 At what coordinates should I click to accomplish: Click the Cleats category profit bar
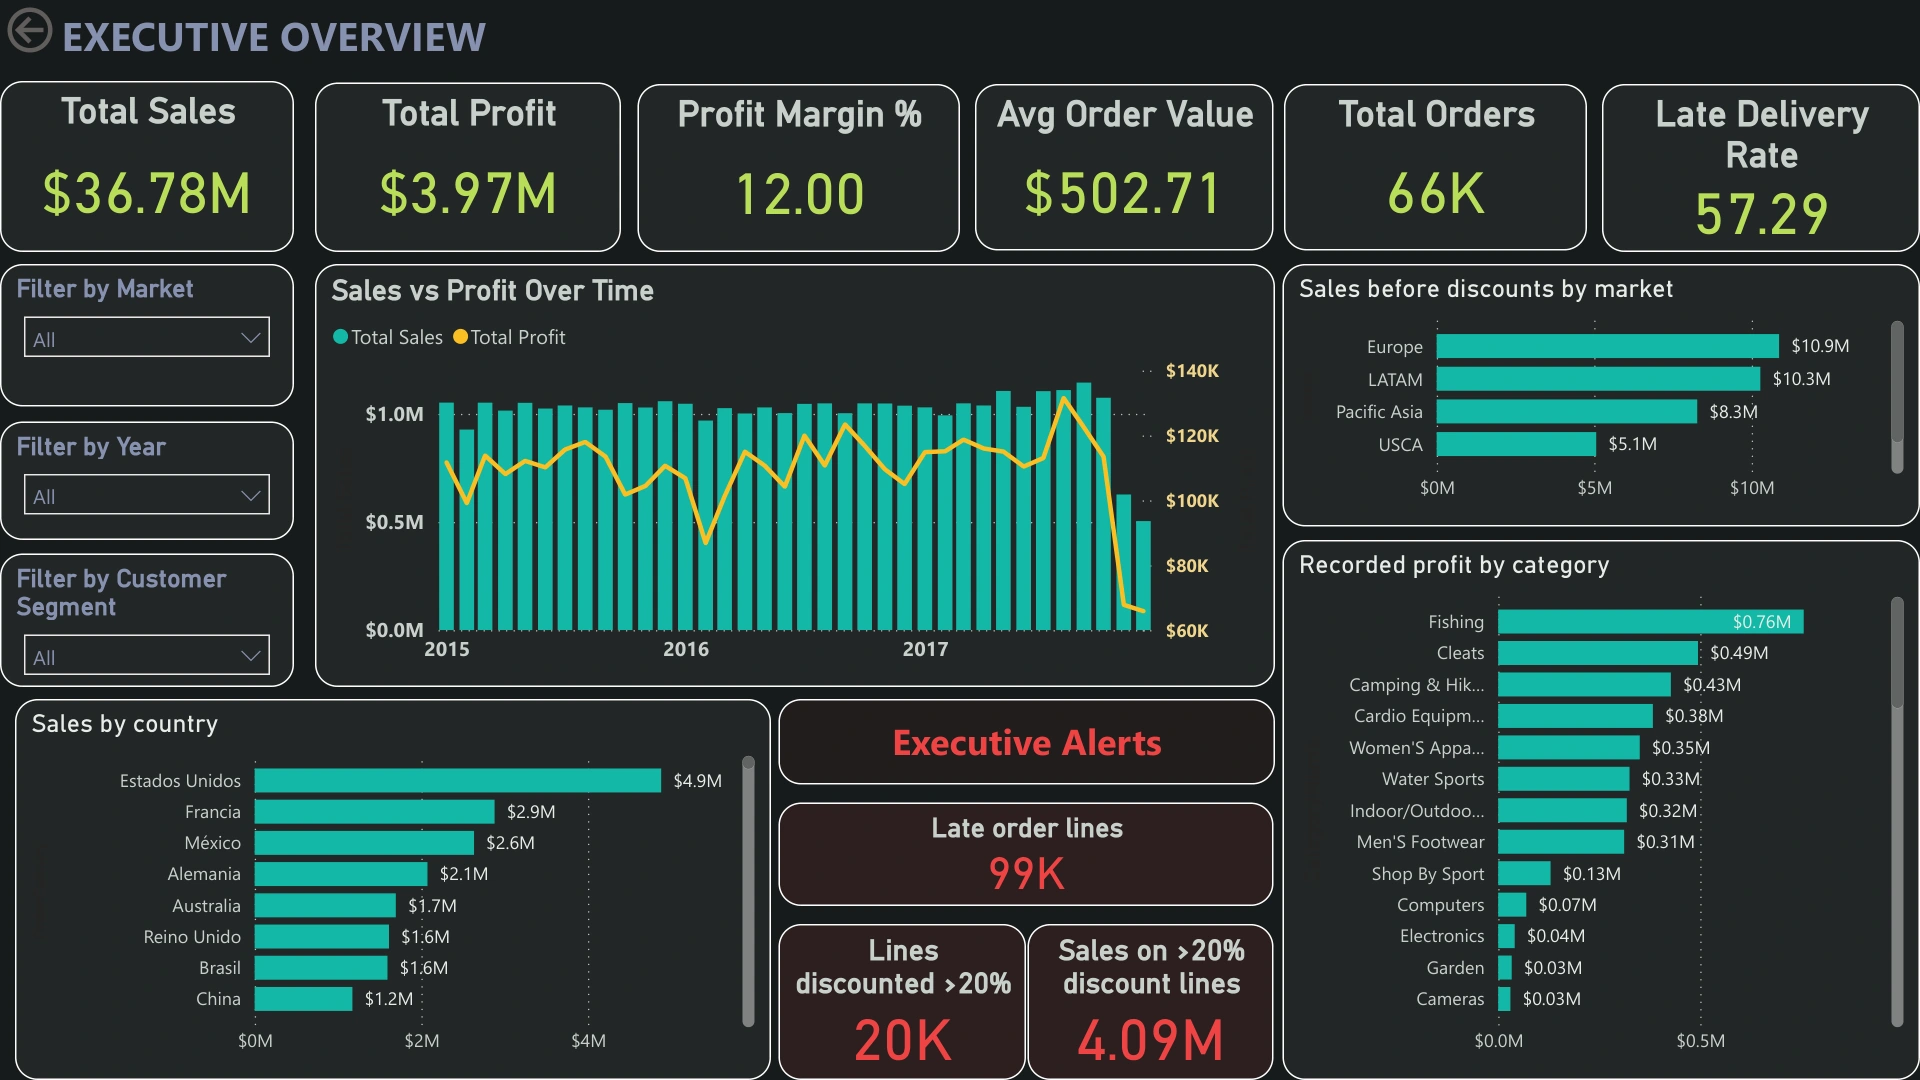point(1598,653)
